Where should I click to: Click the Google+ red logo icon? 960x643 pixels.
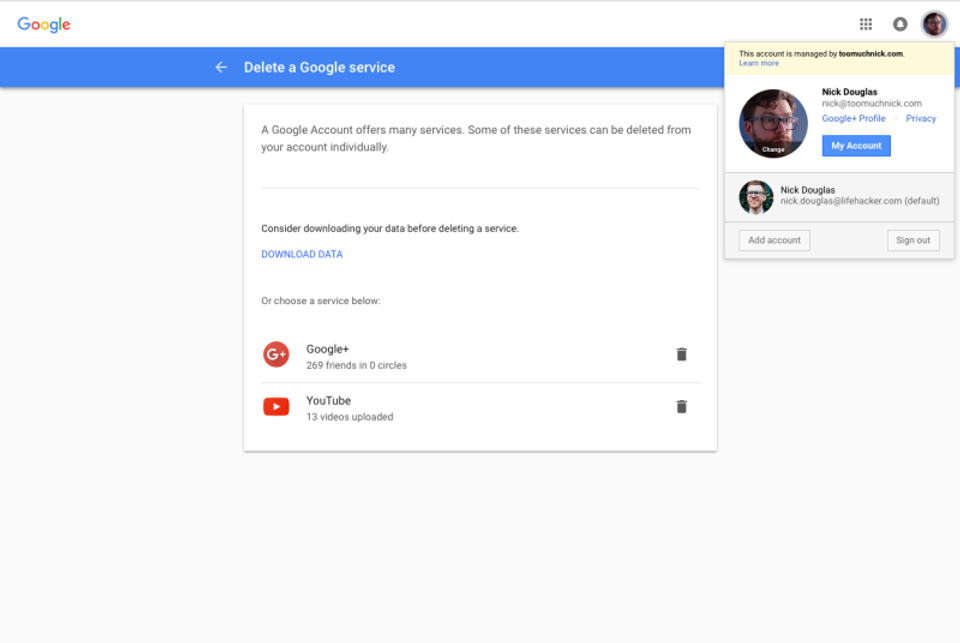point(276,354)
